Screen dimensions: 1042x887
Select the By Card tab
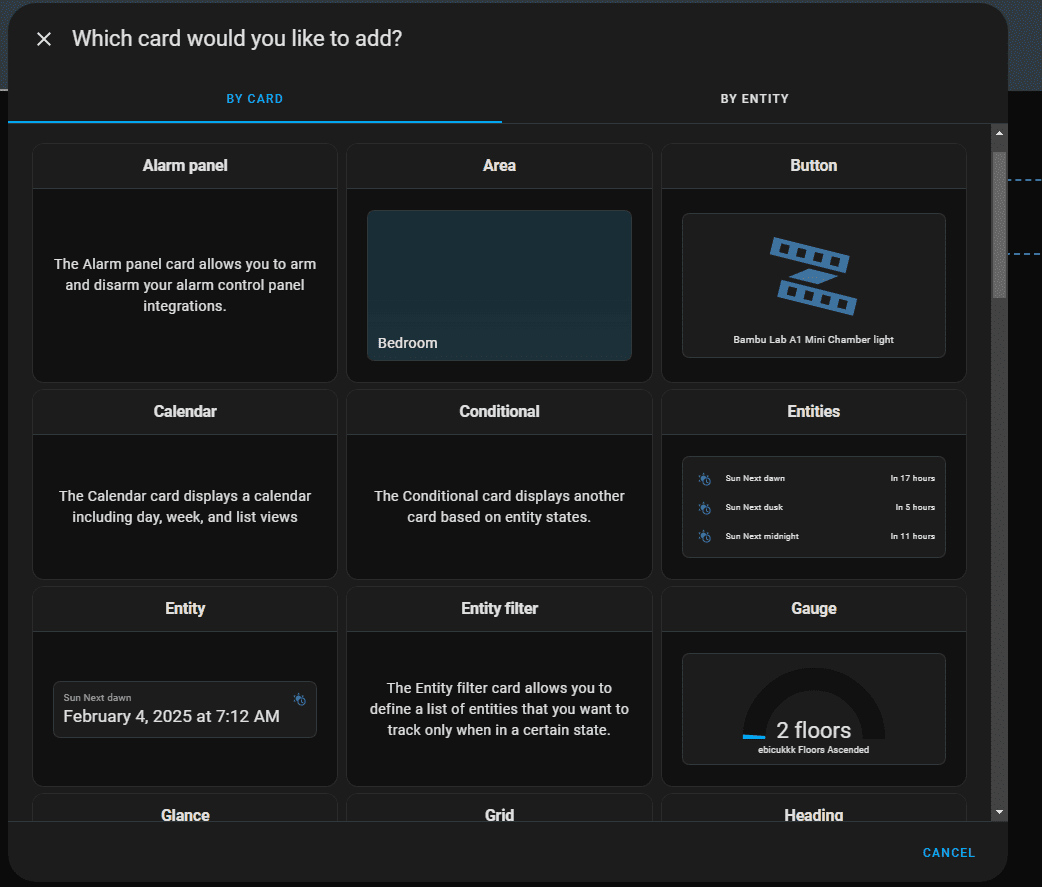pos(254,99)
